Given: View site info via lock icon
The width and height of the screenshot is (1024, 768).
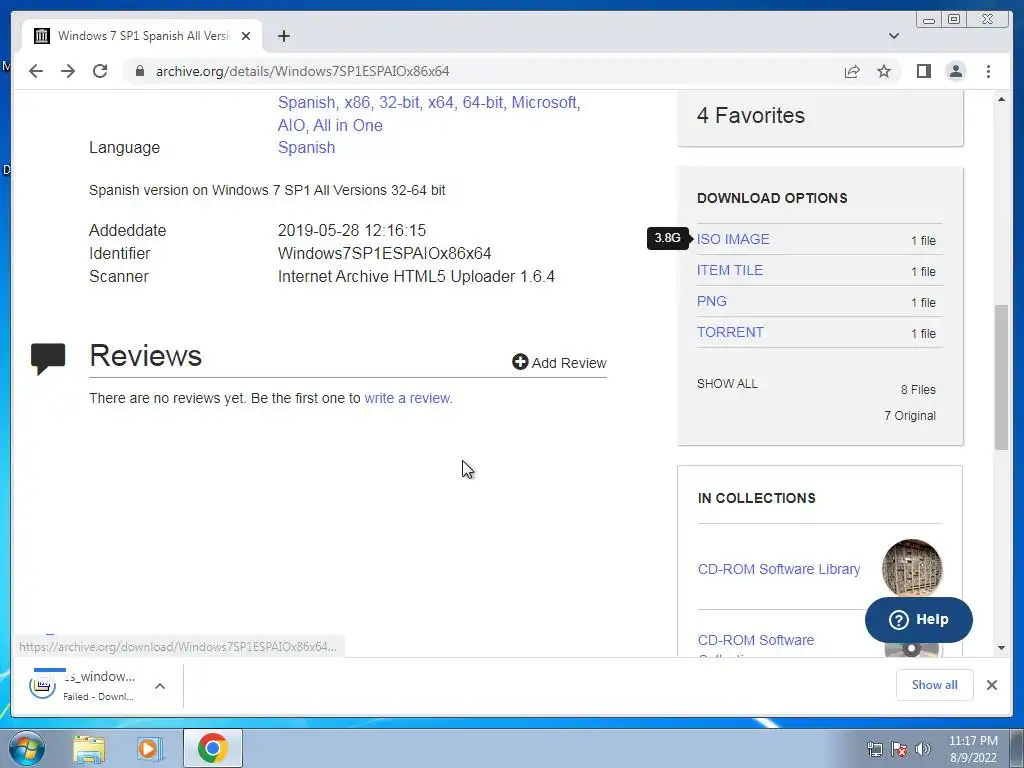Looking at the screenshot, I should click(139, 71).
